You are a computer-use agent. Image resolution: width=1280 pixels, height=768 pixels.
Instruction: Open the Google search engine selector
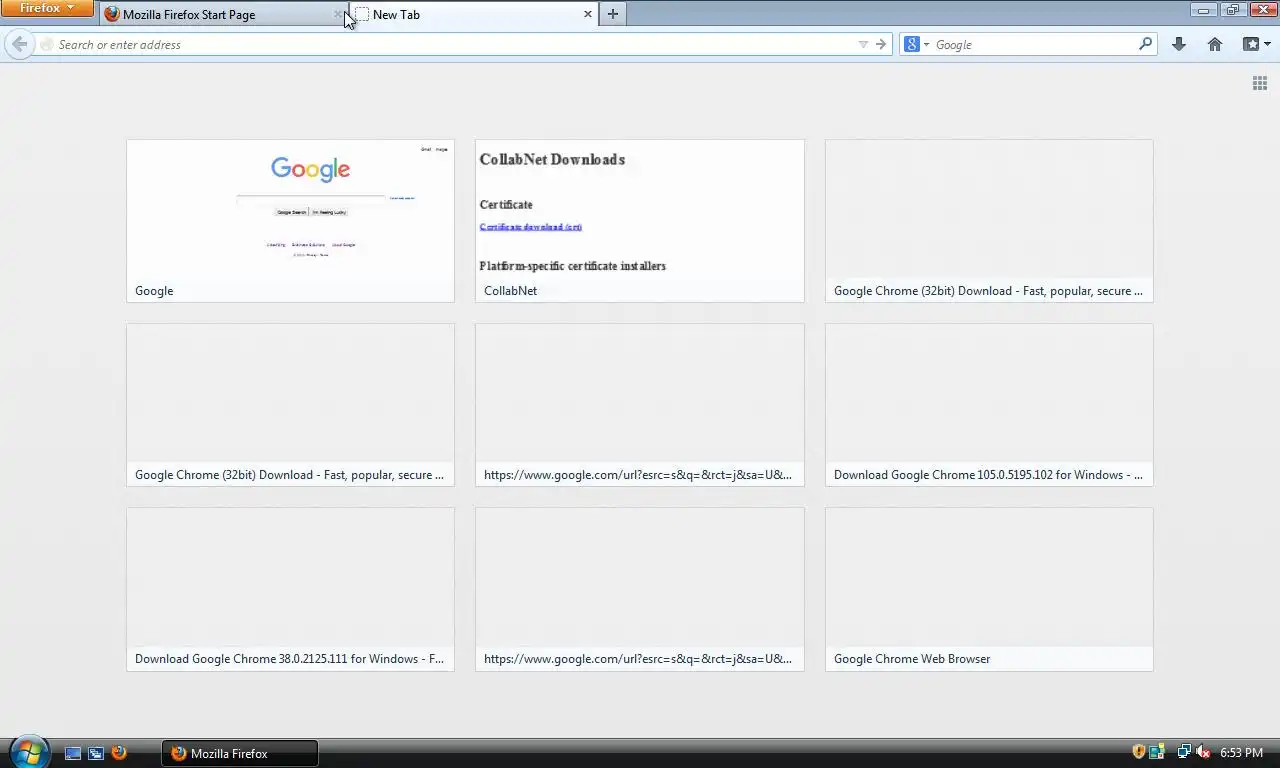point(916,44)
